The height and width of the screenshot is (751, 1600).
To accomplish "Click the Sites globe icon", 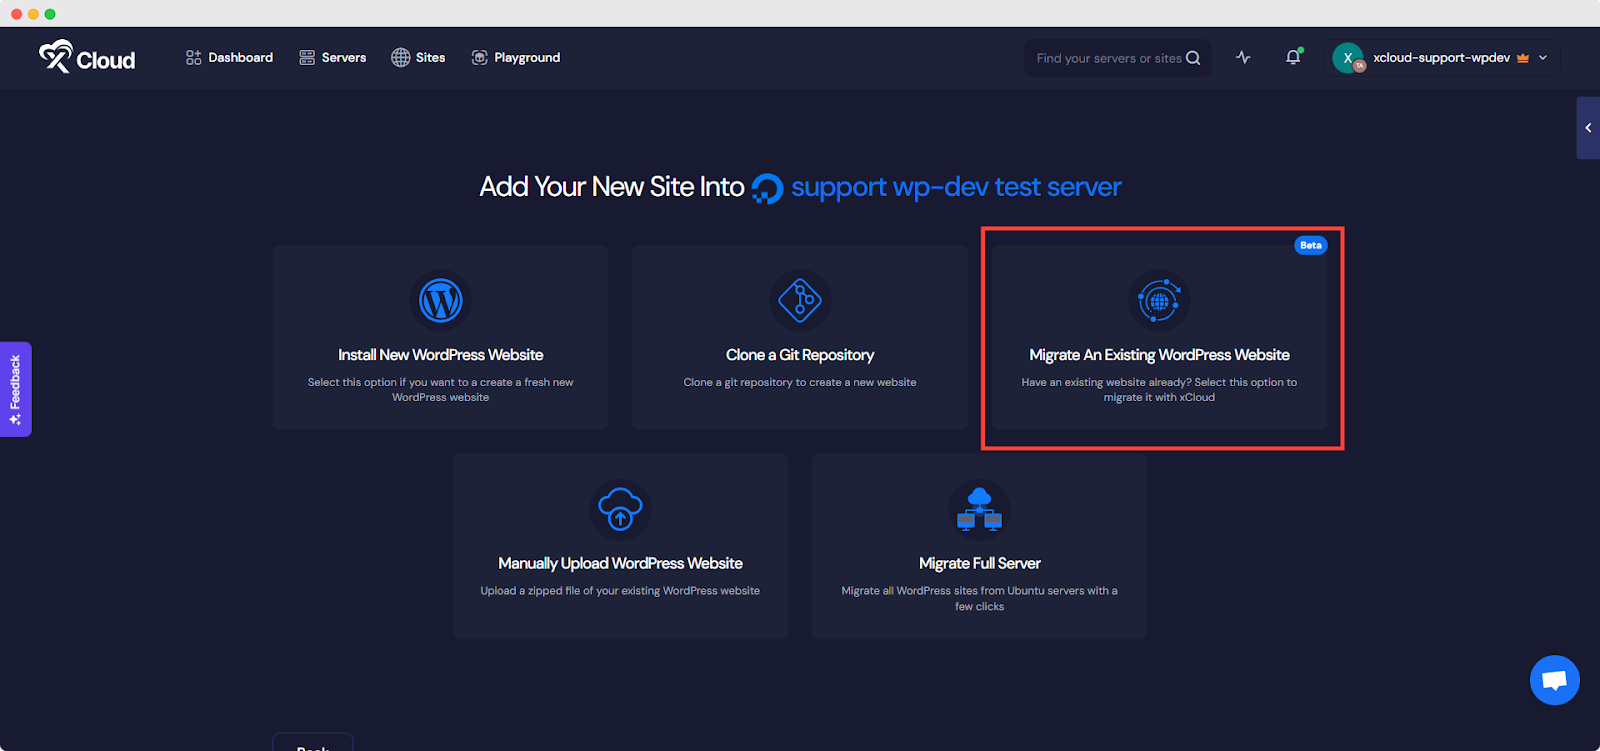I will pos(401,58).
